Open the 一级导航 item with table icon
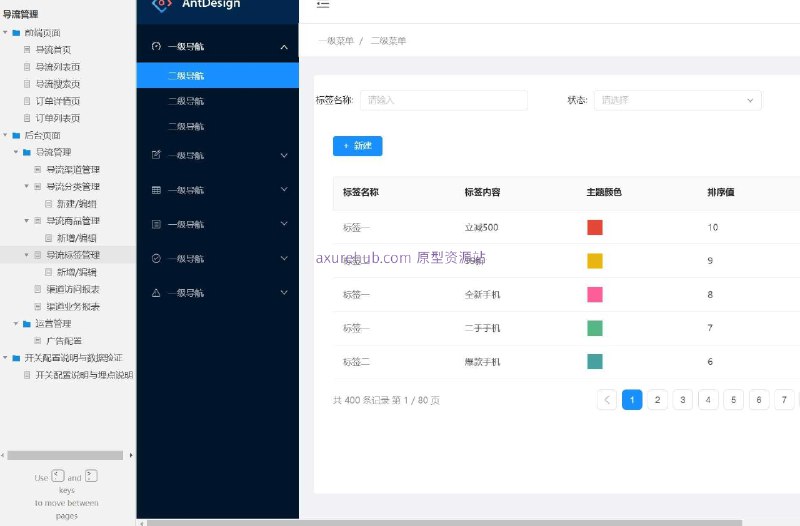The image size is (800, 526). (x=218, y=190)
